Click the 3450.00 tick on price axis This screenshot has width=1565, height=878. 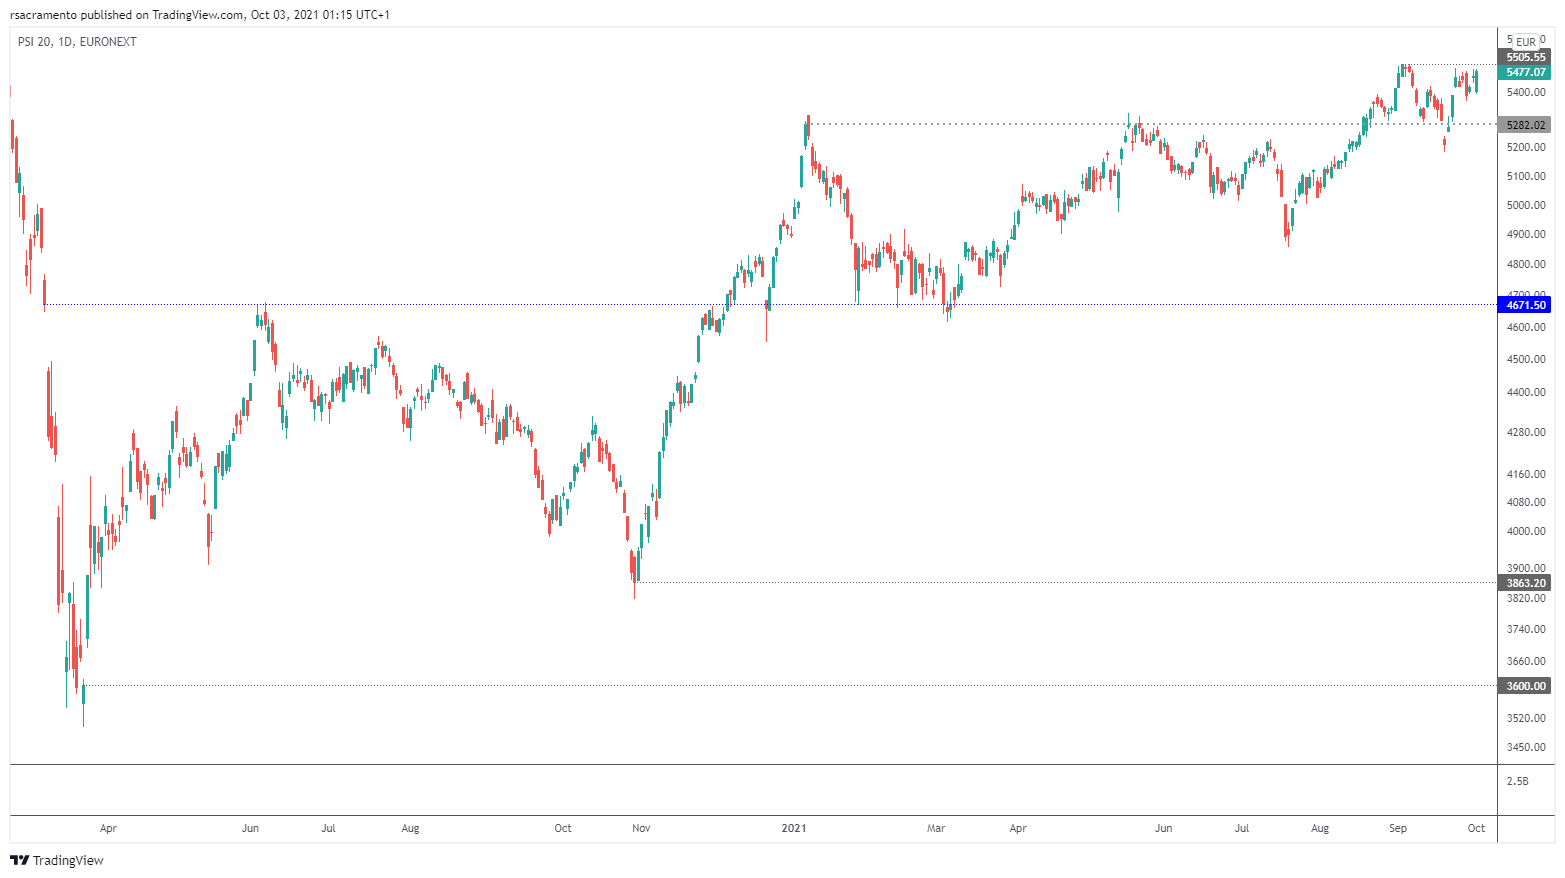[1526, 747]
